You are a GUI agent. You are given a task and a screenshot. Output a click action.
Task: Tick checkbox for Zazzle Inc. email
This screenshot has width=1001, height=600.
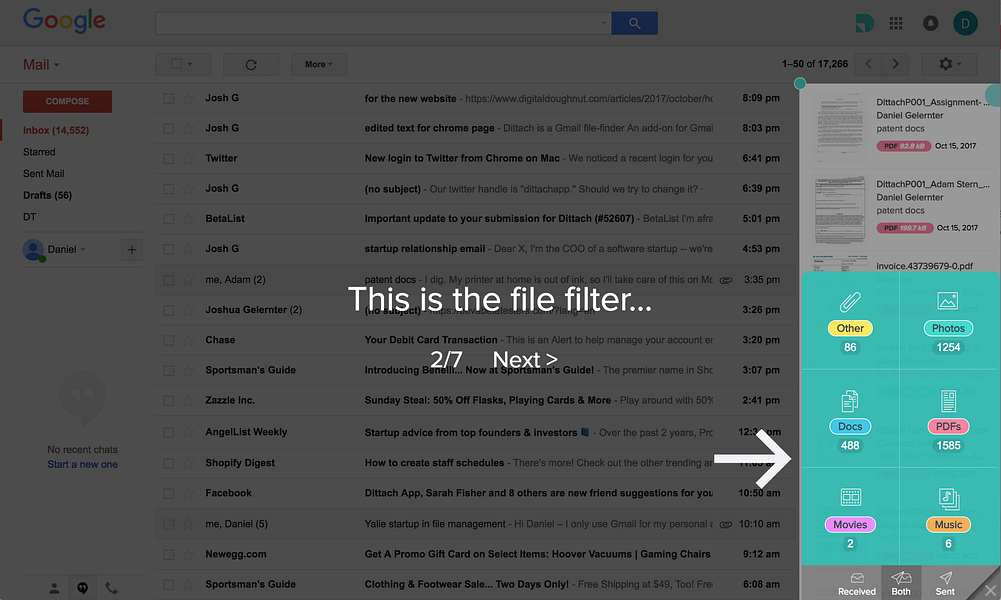169,401
